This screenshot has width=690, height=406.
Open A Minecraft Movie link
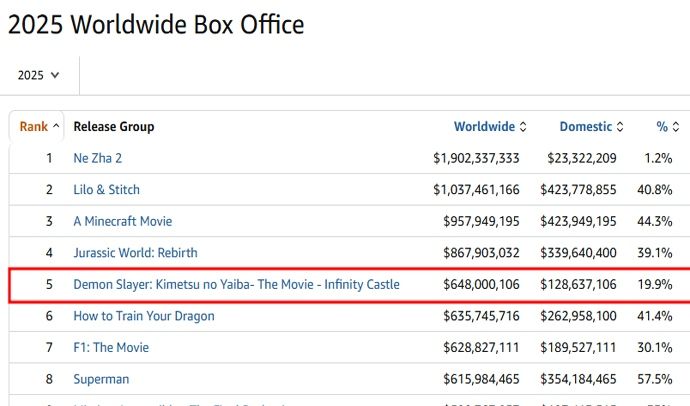click(122, 221)
